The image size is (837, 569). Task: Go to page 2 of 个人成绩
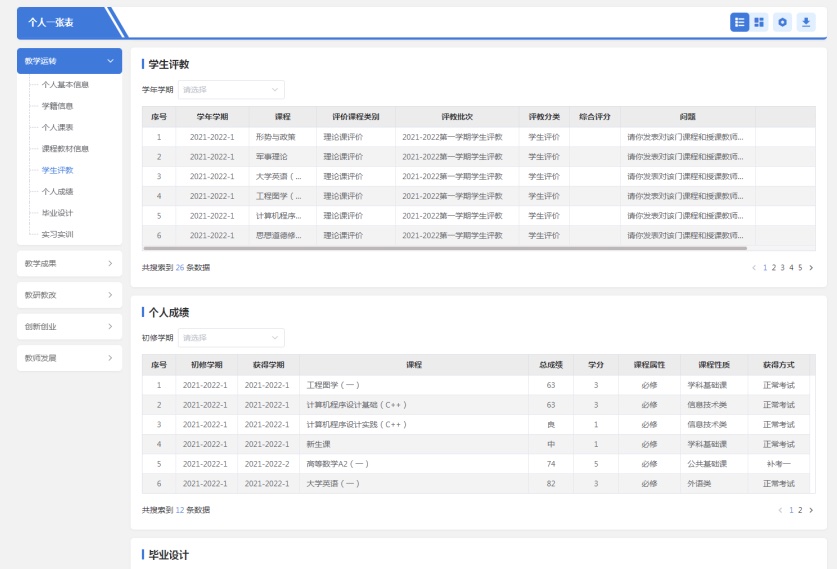(x=799, y=510)
